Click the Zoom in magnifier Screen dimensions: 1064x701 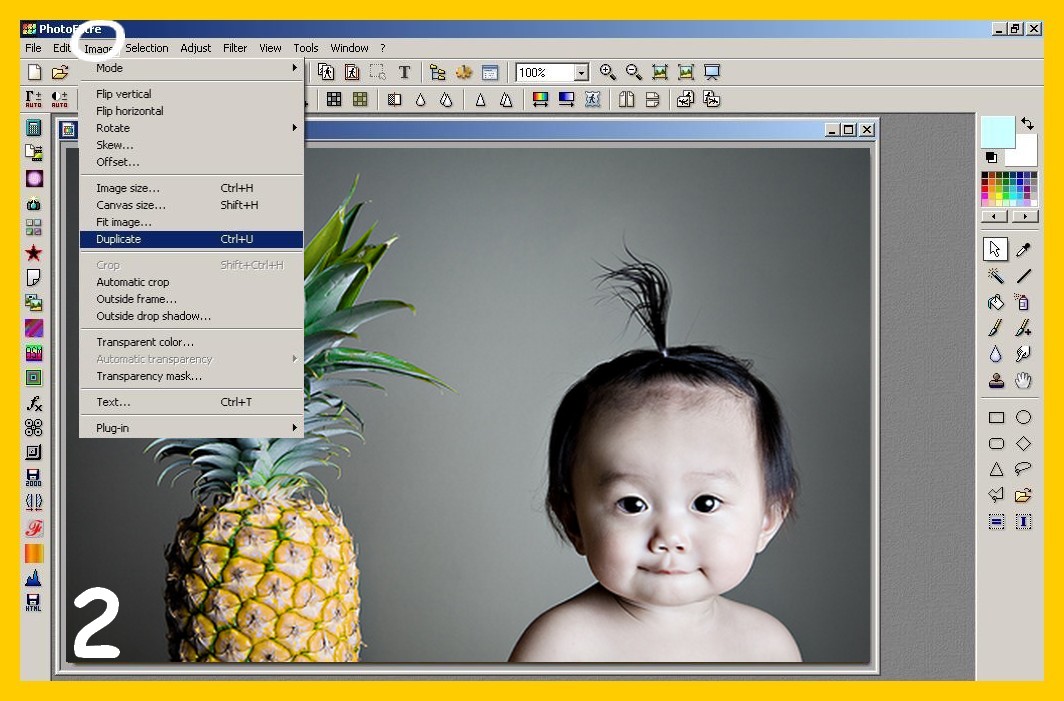tap(607, 72)
